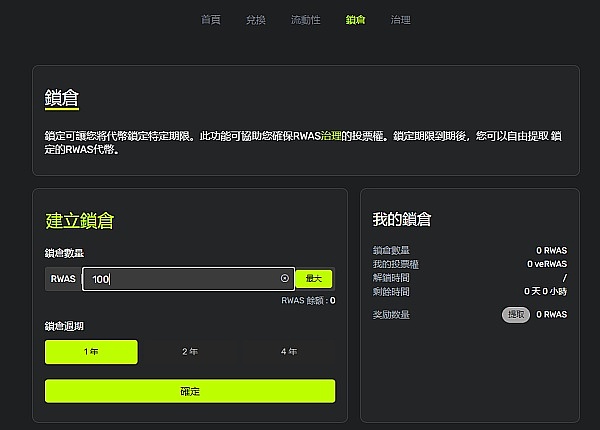Click the 剩餘時間 row value
This screenshot has height=430, width=600.
tap(545, 291)
